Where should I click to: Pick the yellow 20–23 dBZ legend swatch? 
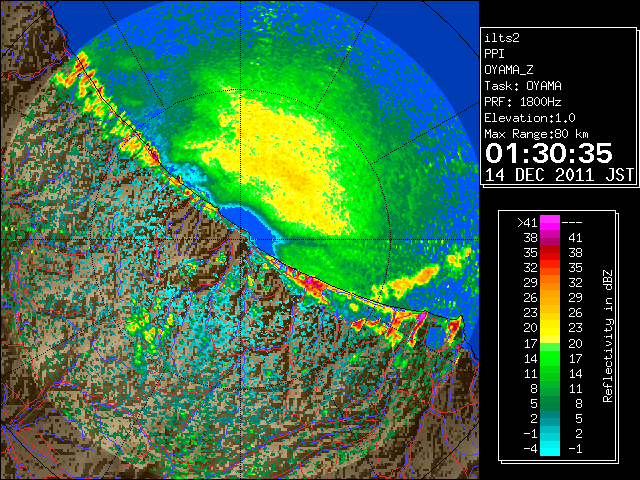550,328
